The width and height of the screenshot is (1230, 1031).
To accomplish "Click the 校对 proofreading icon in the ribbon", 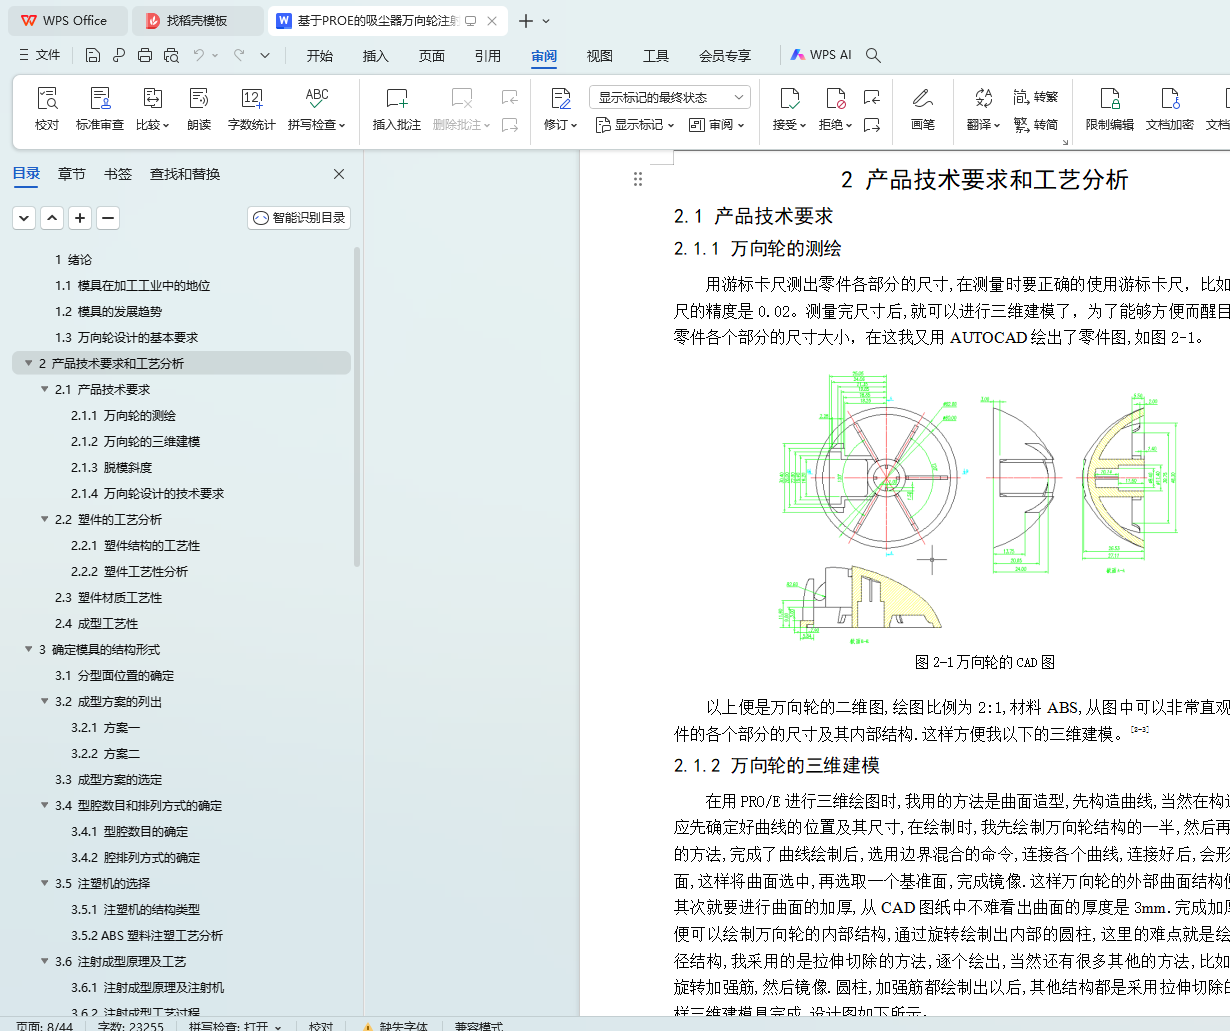I will pos(47,98).
